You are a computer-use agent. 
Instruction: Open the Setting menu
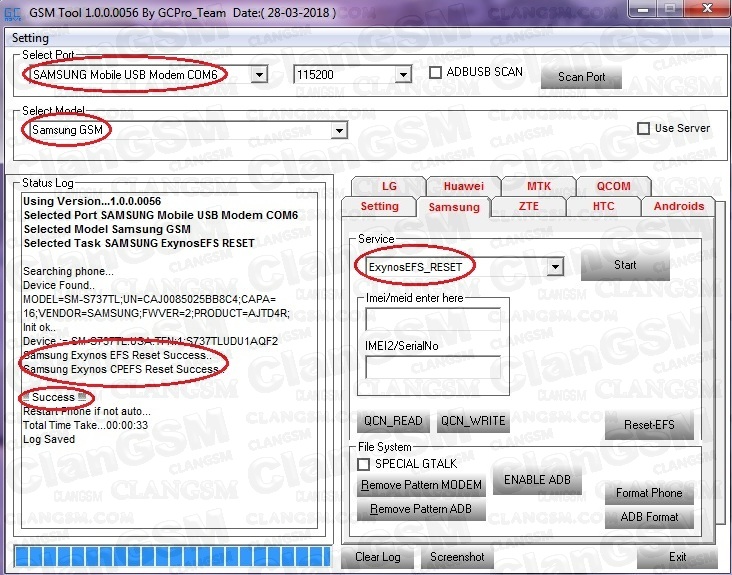pos(30,38)
